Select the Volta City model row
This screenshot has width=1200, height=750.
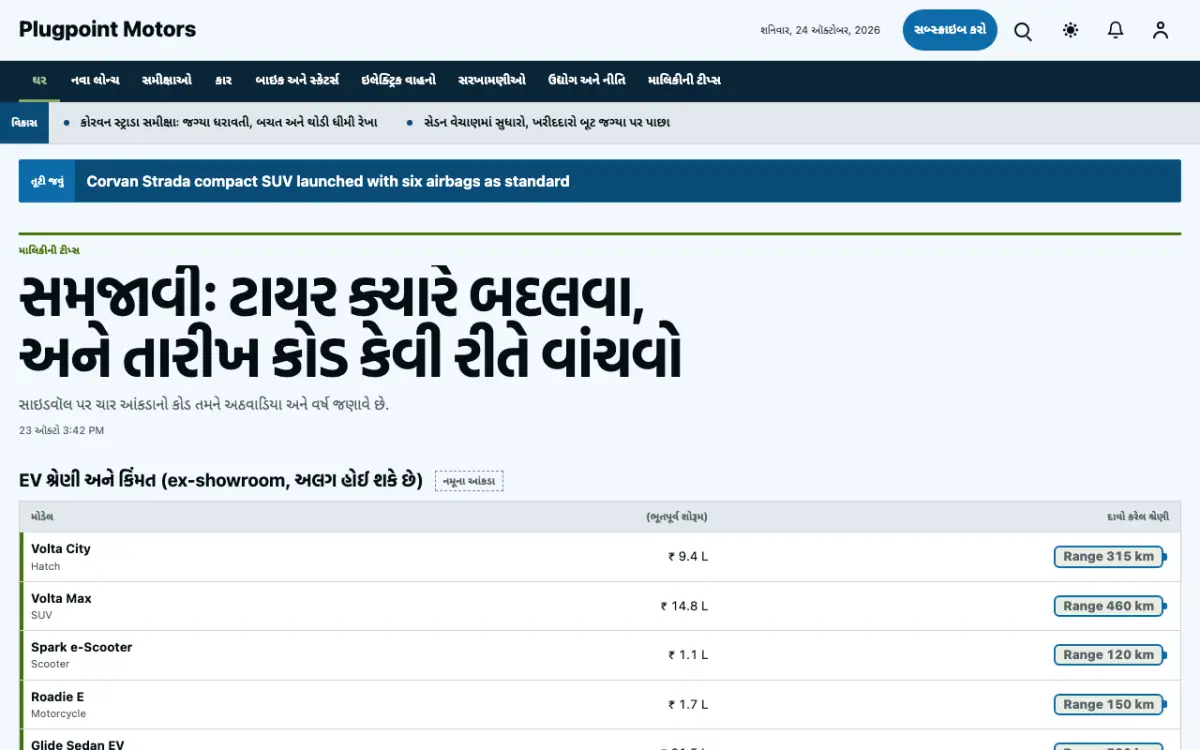[x=600, y=557]
